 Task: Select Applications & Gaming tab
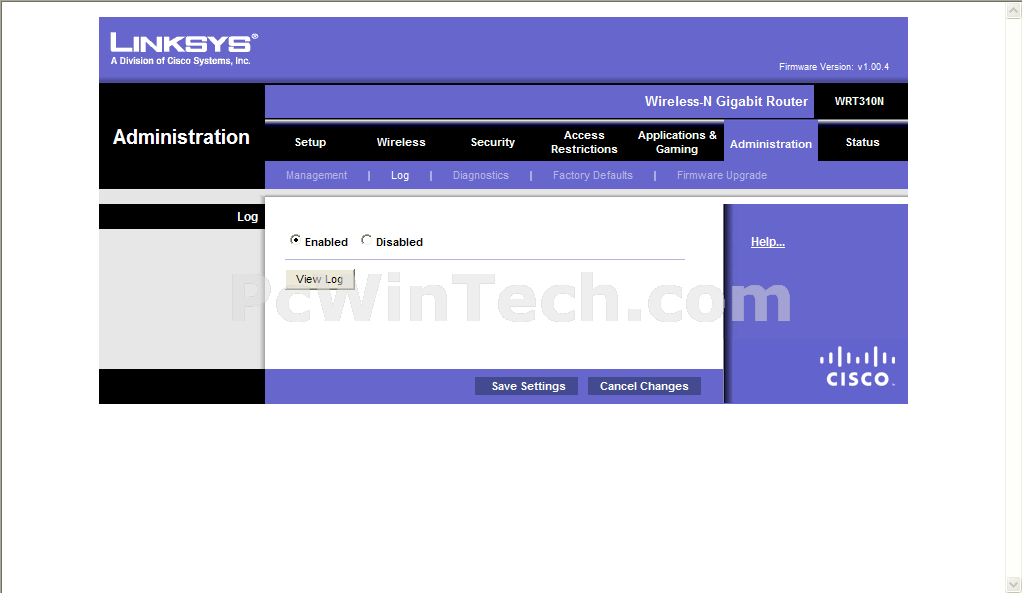pyautogui.click(x=677, y=142)
